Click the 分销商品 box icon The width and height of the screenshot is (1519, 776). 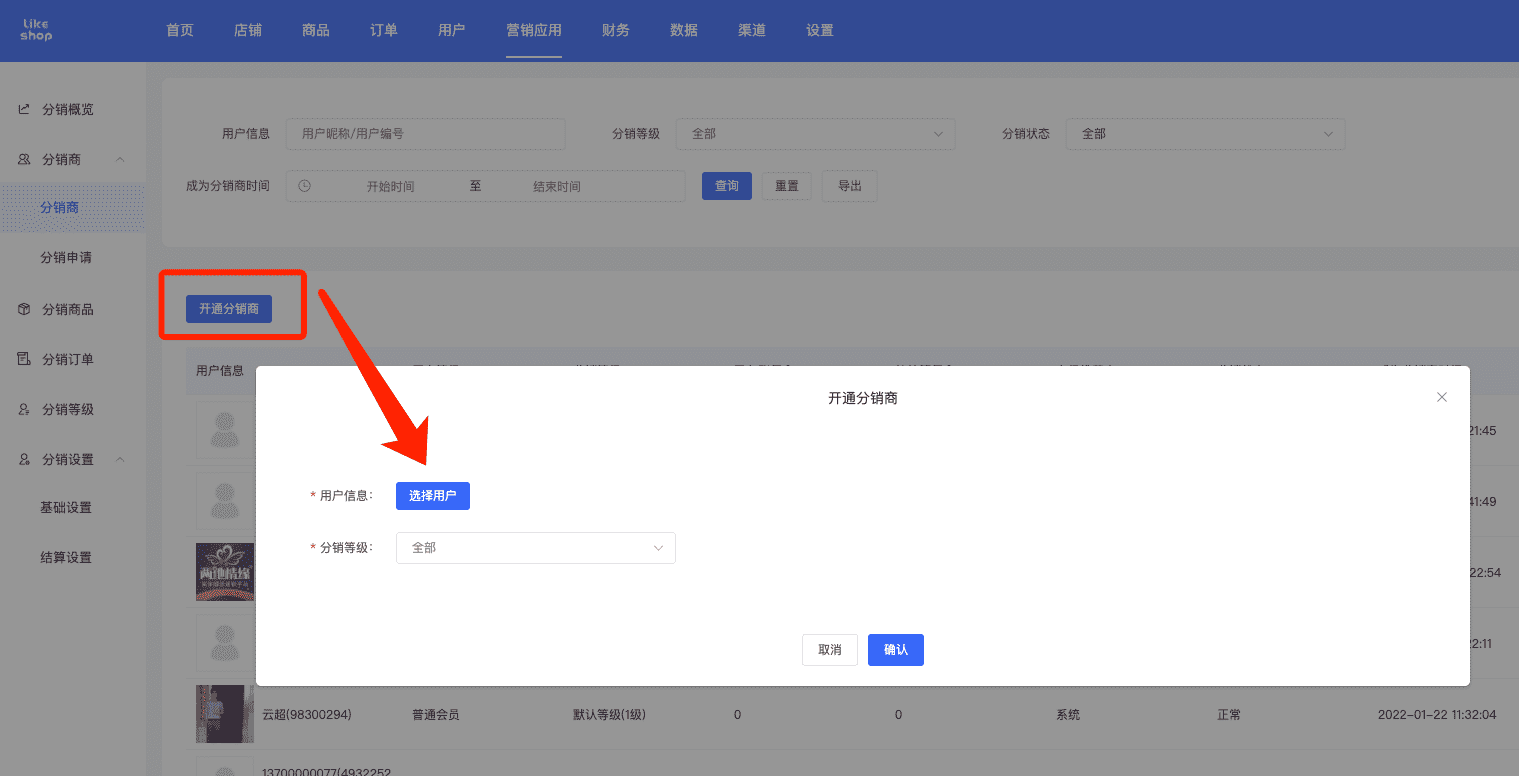coord(24,309)
